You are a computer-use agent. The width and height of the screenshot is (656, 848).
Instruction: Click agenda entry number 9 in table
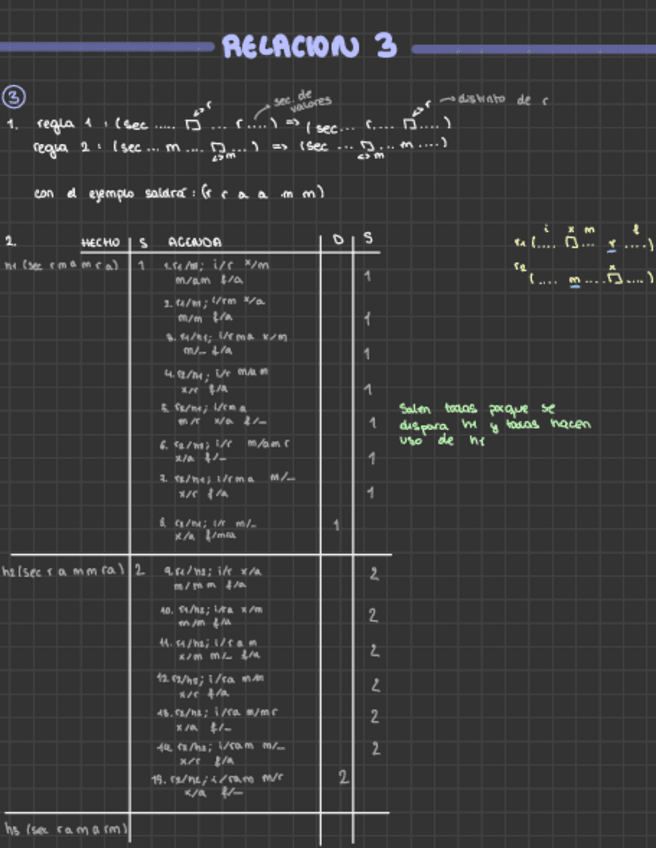[212, 577]
